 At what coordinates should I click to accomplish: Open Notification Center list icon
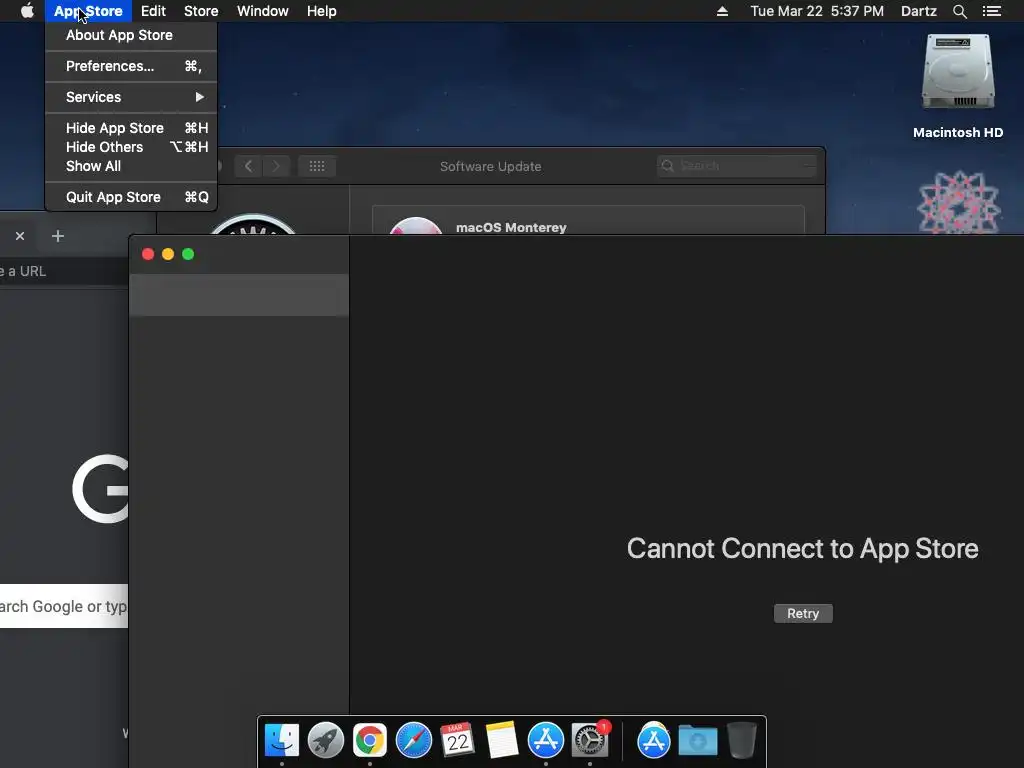pyautogui.click(x=991, y=11)
